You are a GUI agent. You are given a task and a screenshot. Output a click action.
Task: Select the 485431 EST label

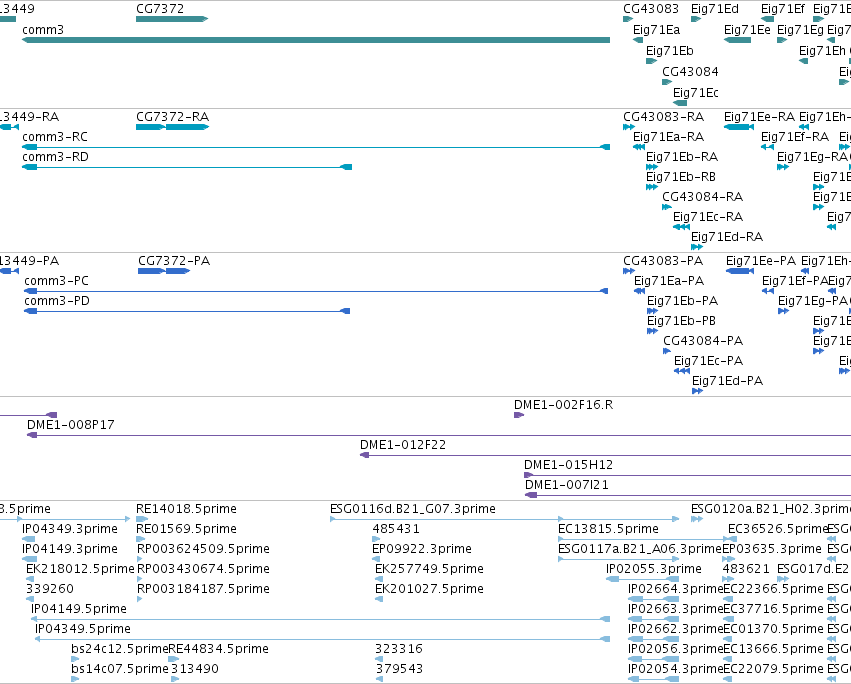(x=396, y=529)
